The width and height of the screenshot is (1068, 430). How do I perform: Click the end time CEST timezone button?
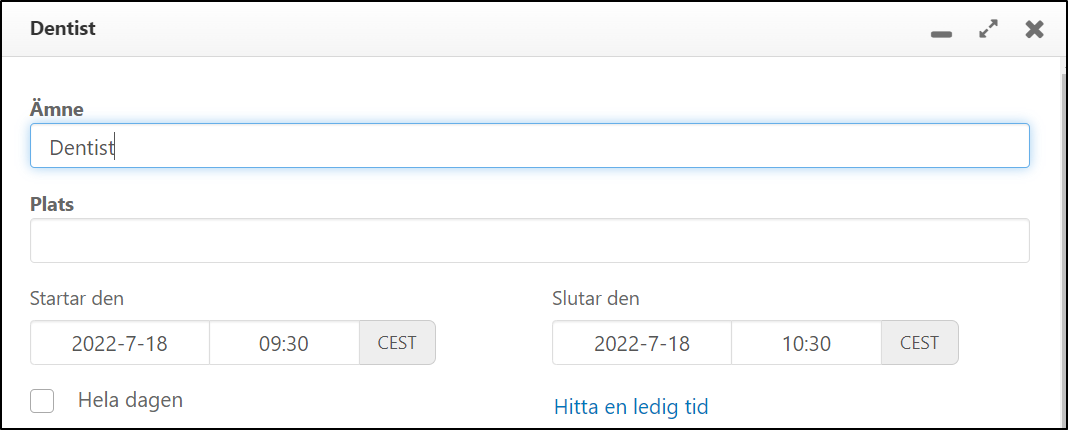click(919, 343)
